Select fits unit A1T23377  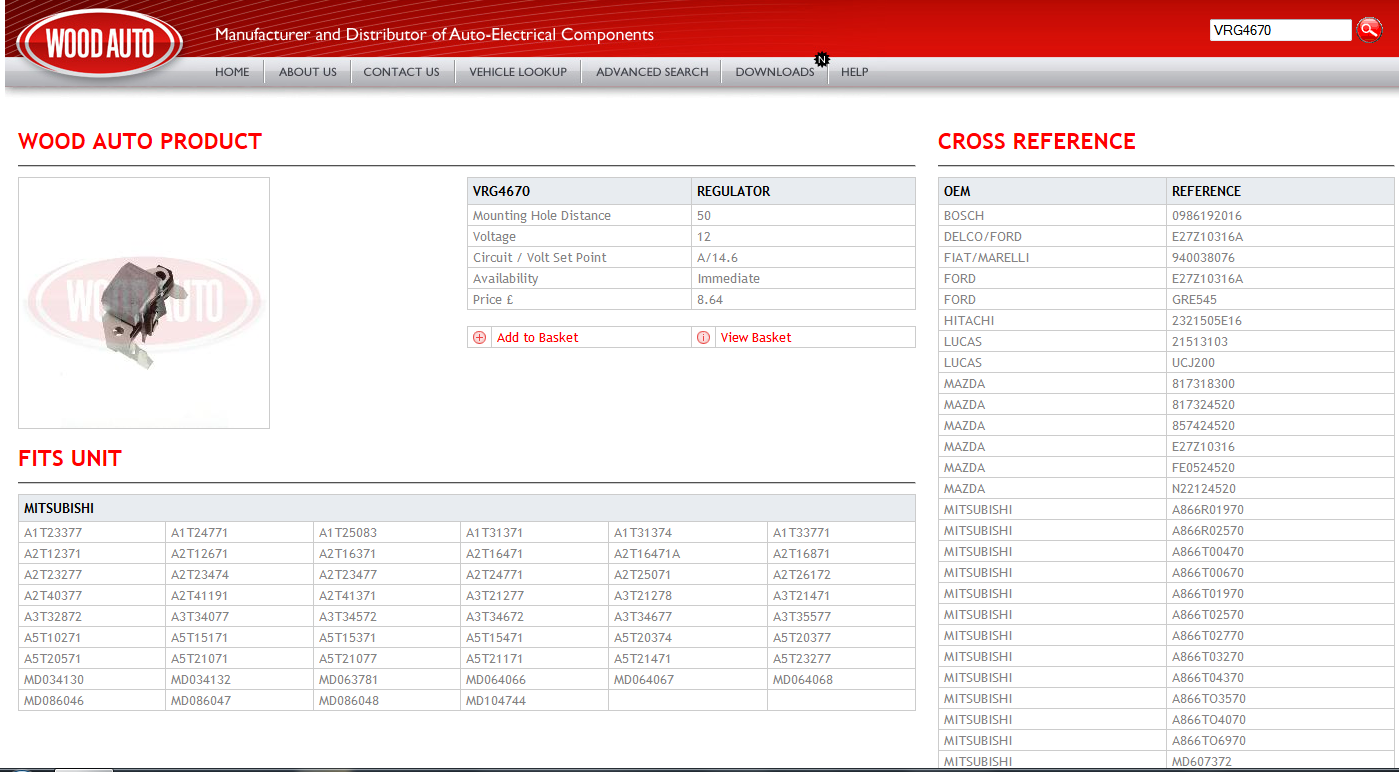click(53, 533)
